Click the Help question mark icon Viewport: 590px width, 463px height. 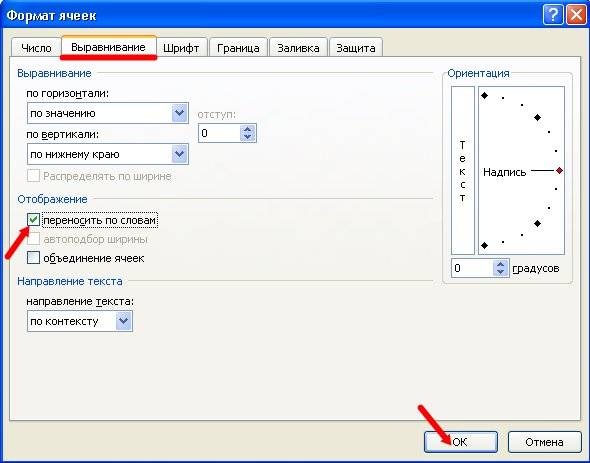pos(553,15)
